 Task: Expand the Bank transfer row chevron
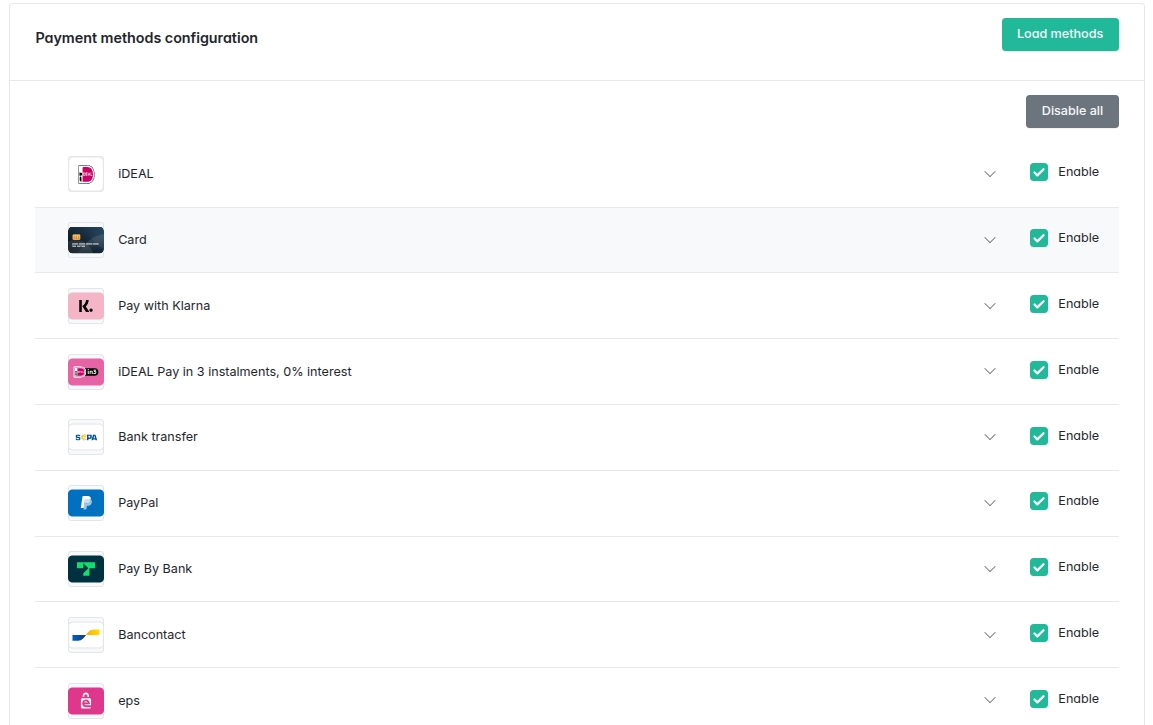[x=990, y=437]
